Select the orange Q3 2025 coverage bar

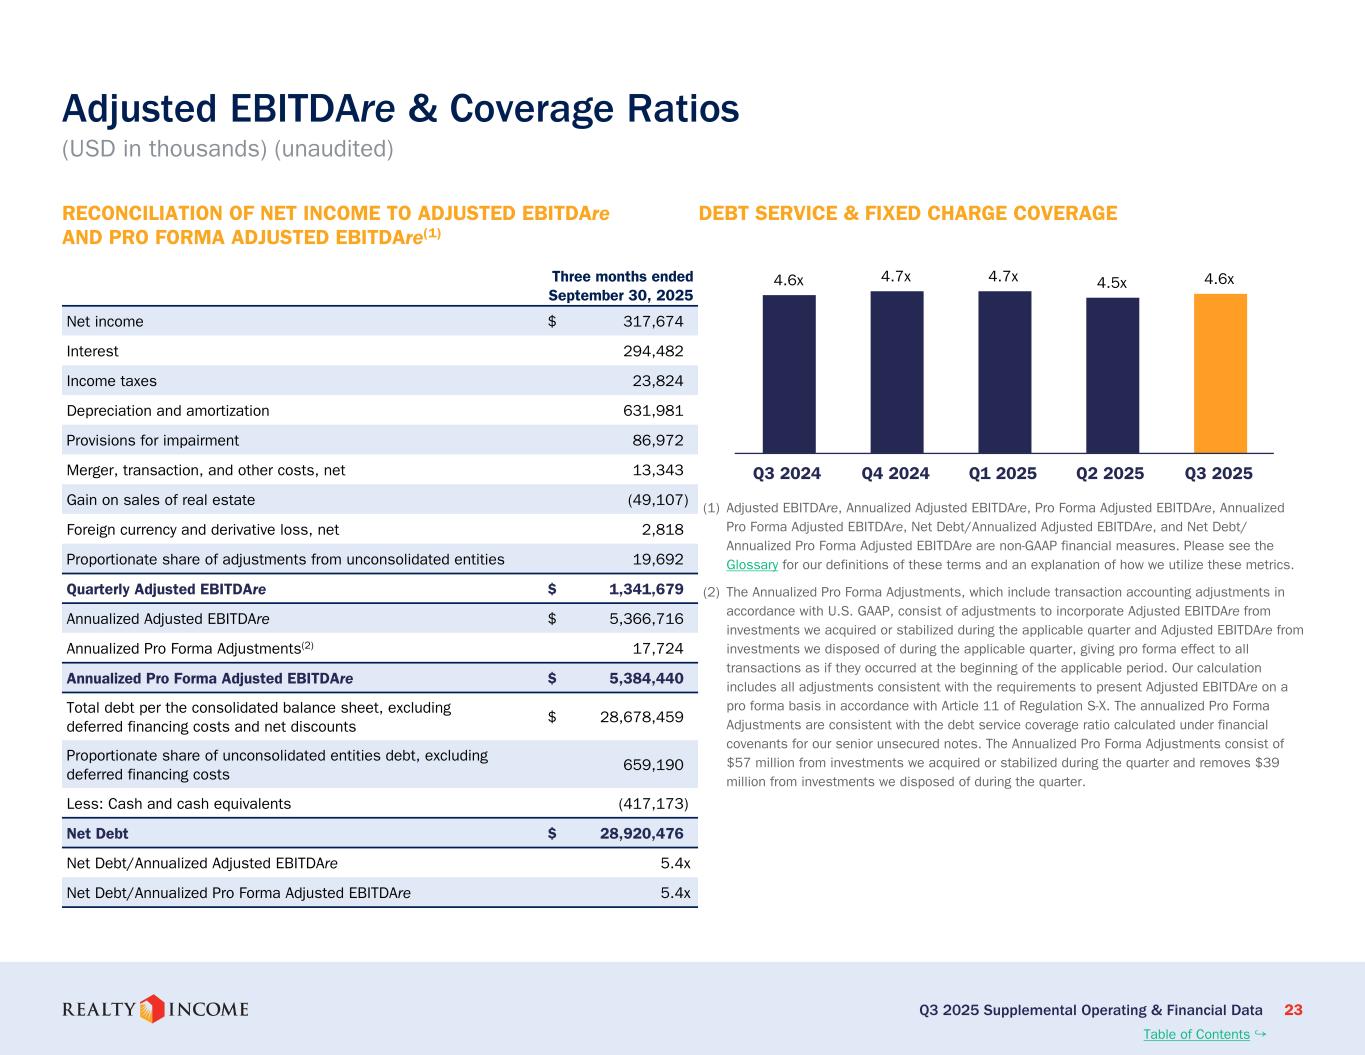1220,373
